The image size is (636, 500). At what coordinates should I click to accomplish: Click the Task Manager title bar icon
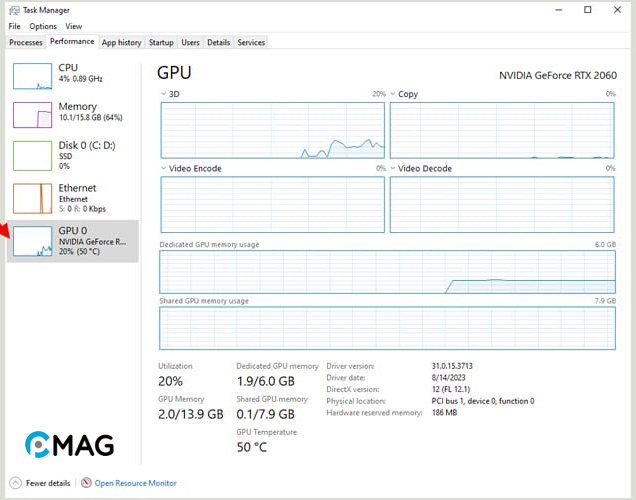(x=14, y=10)
